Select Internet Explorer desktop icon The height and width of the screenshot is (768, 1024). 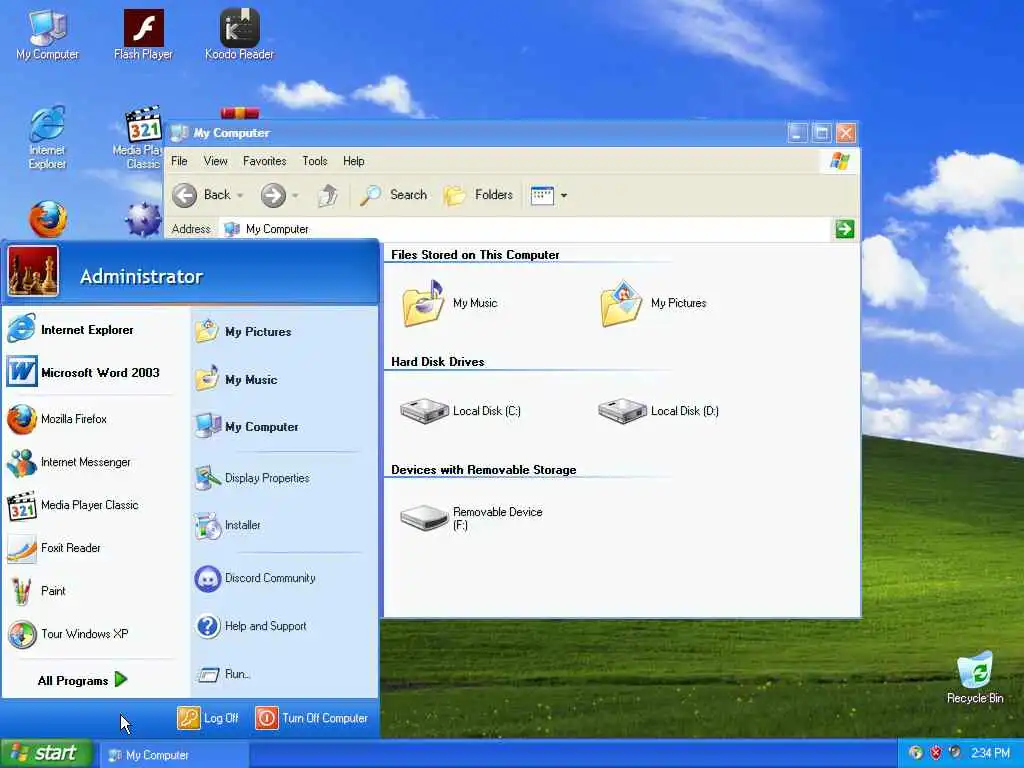(47, 138)
